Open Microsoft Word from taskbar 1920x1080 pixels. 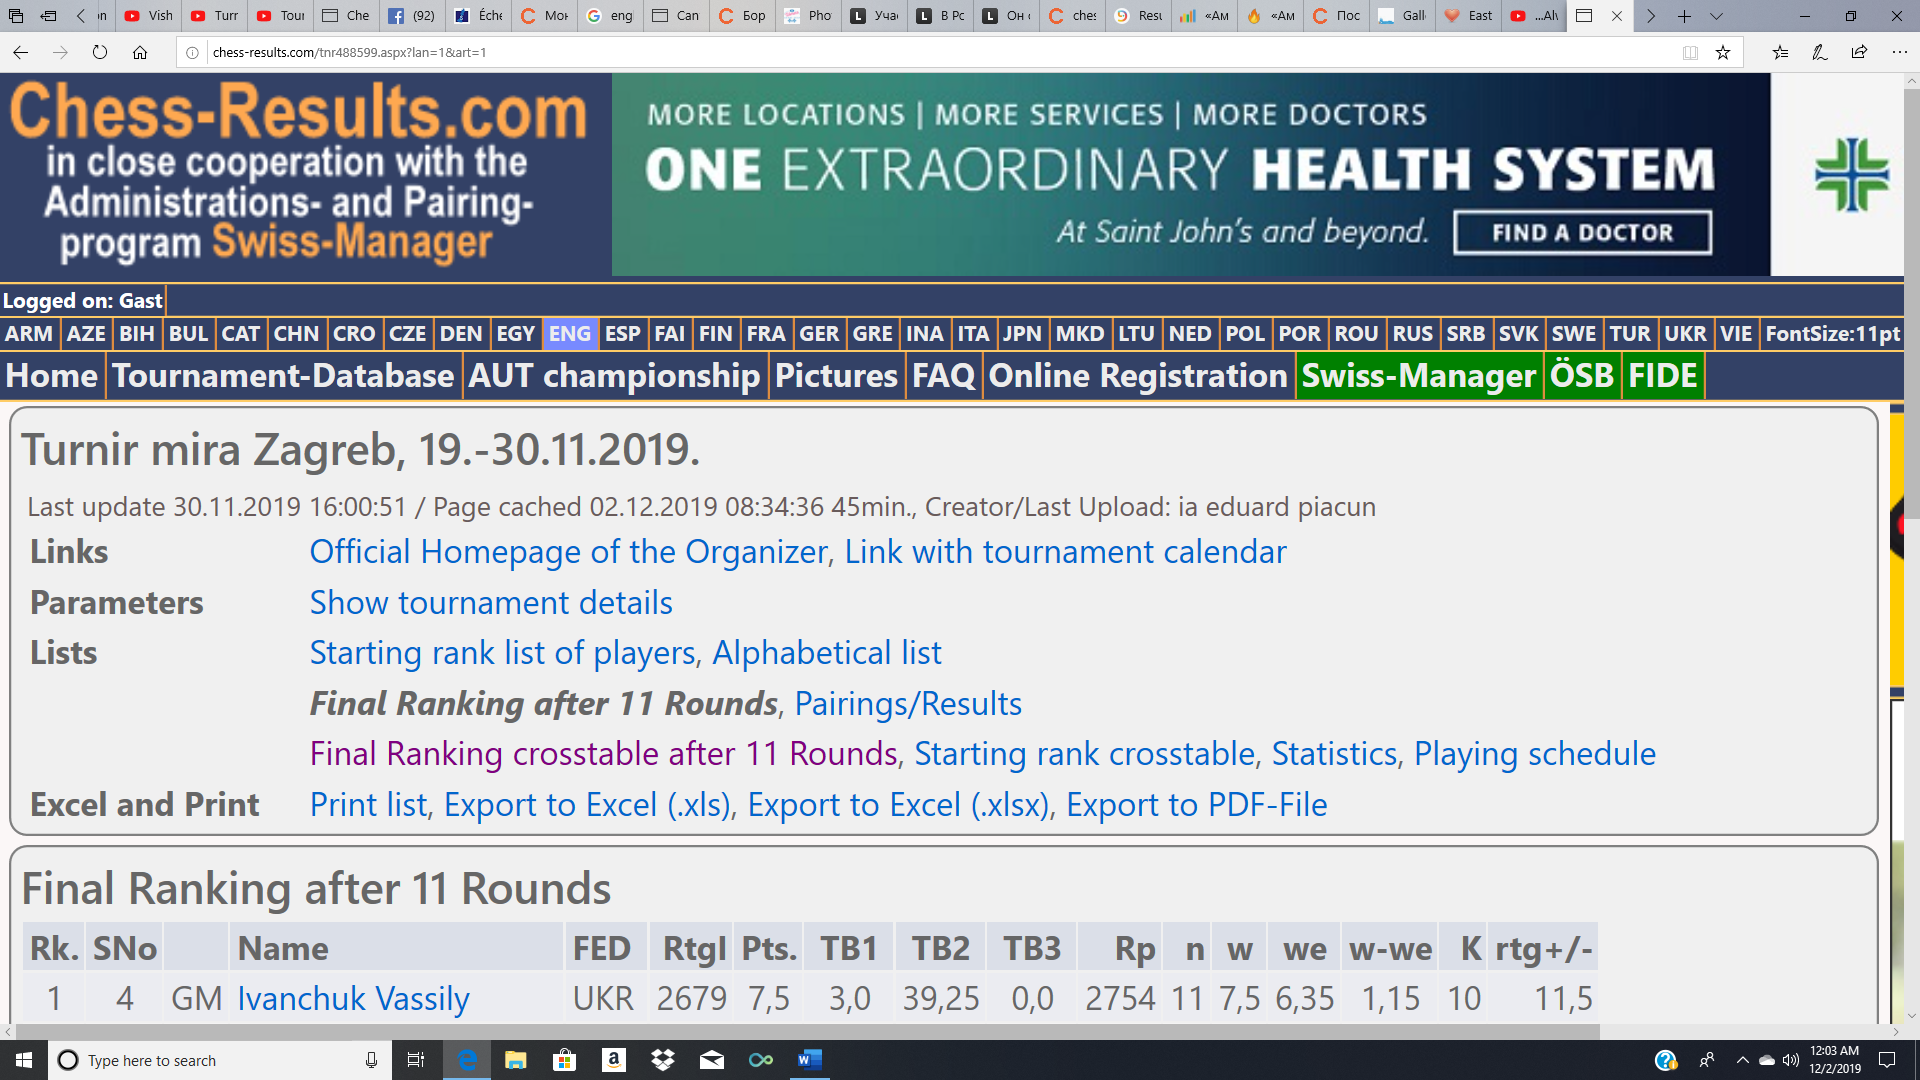coord(809,1060)
